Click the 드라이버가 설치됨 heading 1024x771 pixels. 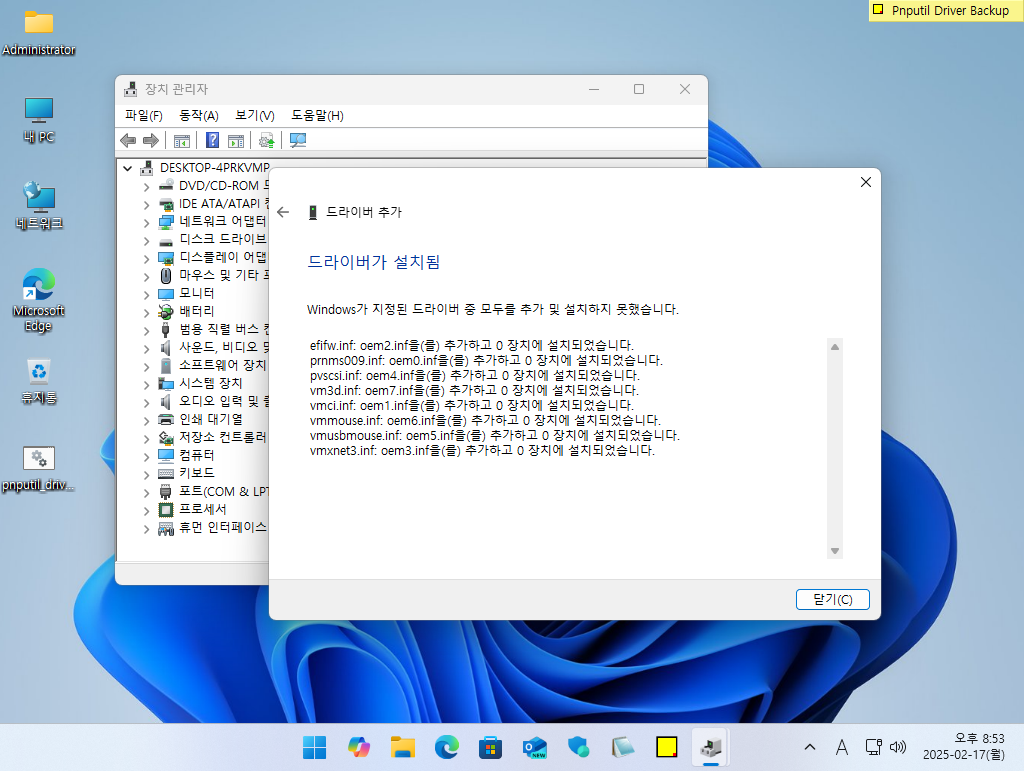click(x=374, y=262)
